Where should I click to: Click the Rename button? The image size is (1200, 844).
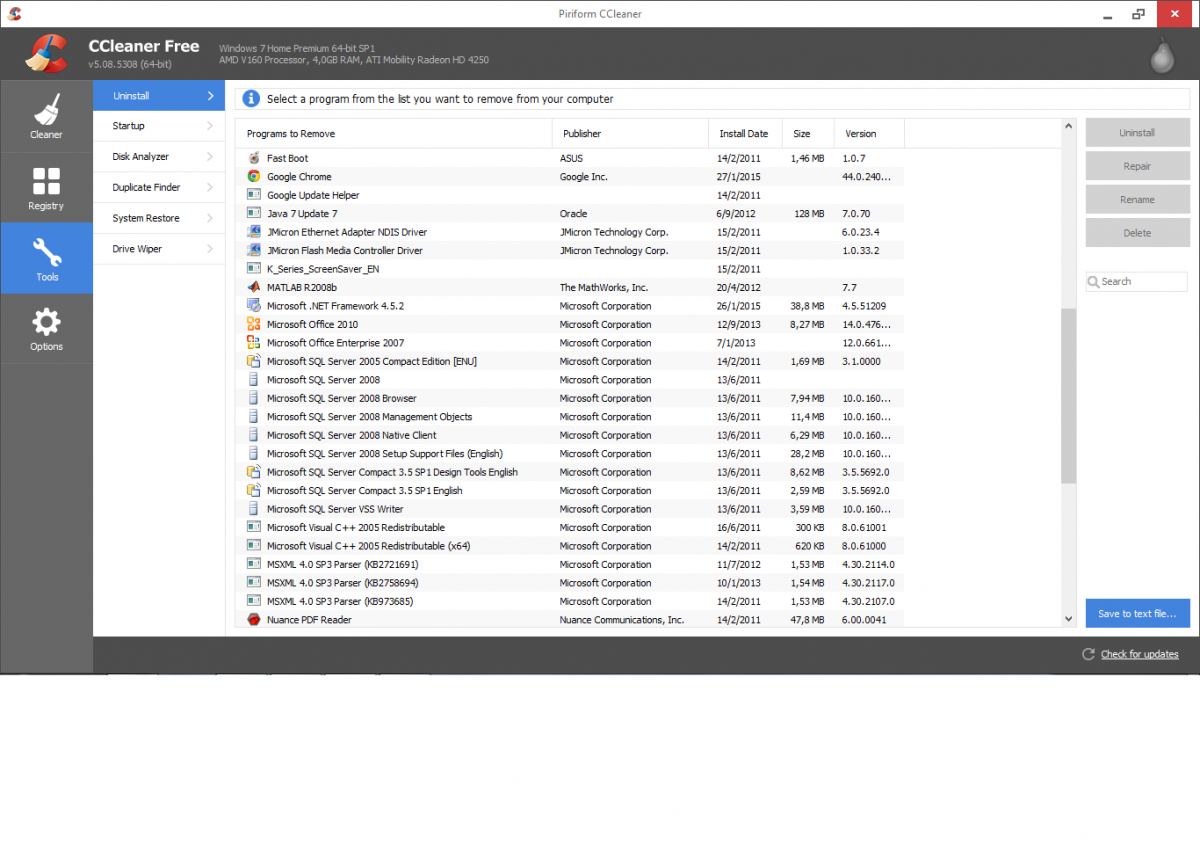[1137, 199]
